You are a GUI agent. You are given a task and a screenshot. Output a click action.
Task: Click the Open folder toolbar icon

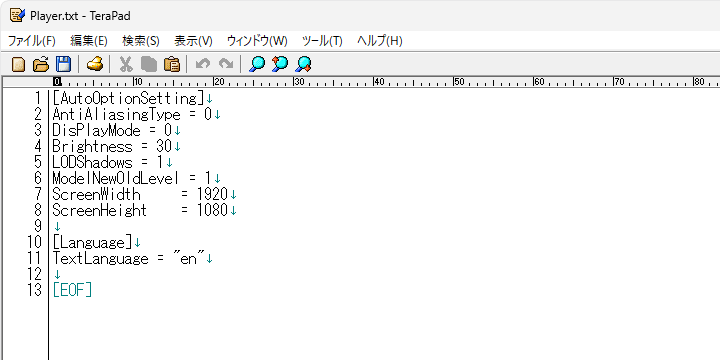click(x=41, y=64)
